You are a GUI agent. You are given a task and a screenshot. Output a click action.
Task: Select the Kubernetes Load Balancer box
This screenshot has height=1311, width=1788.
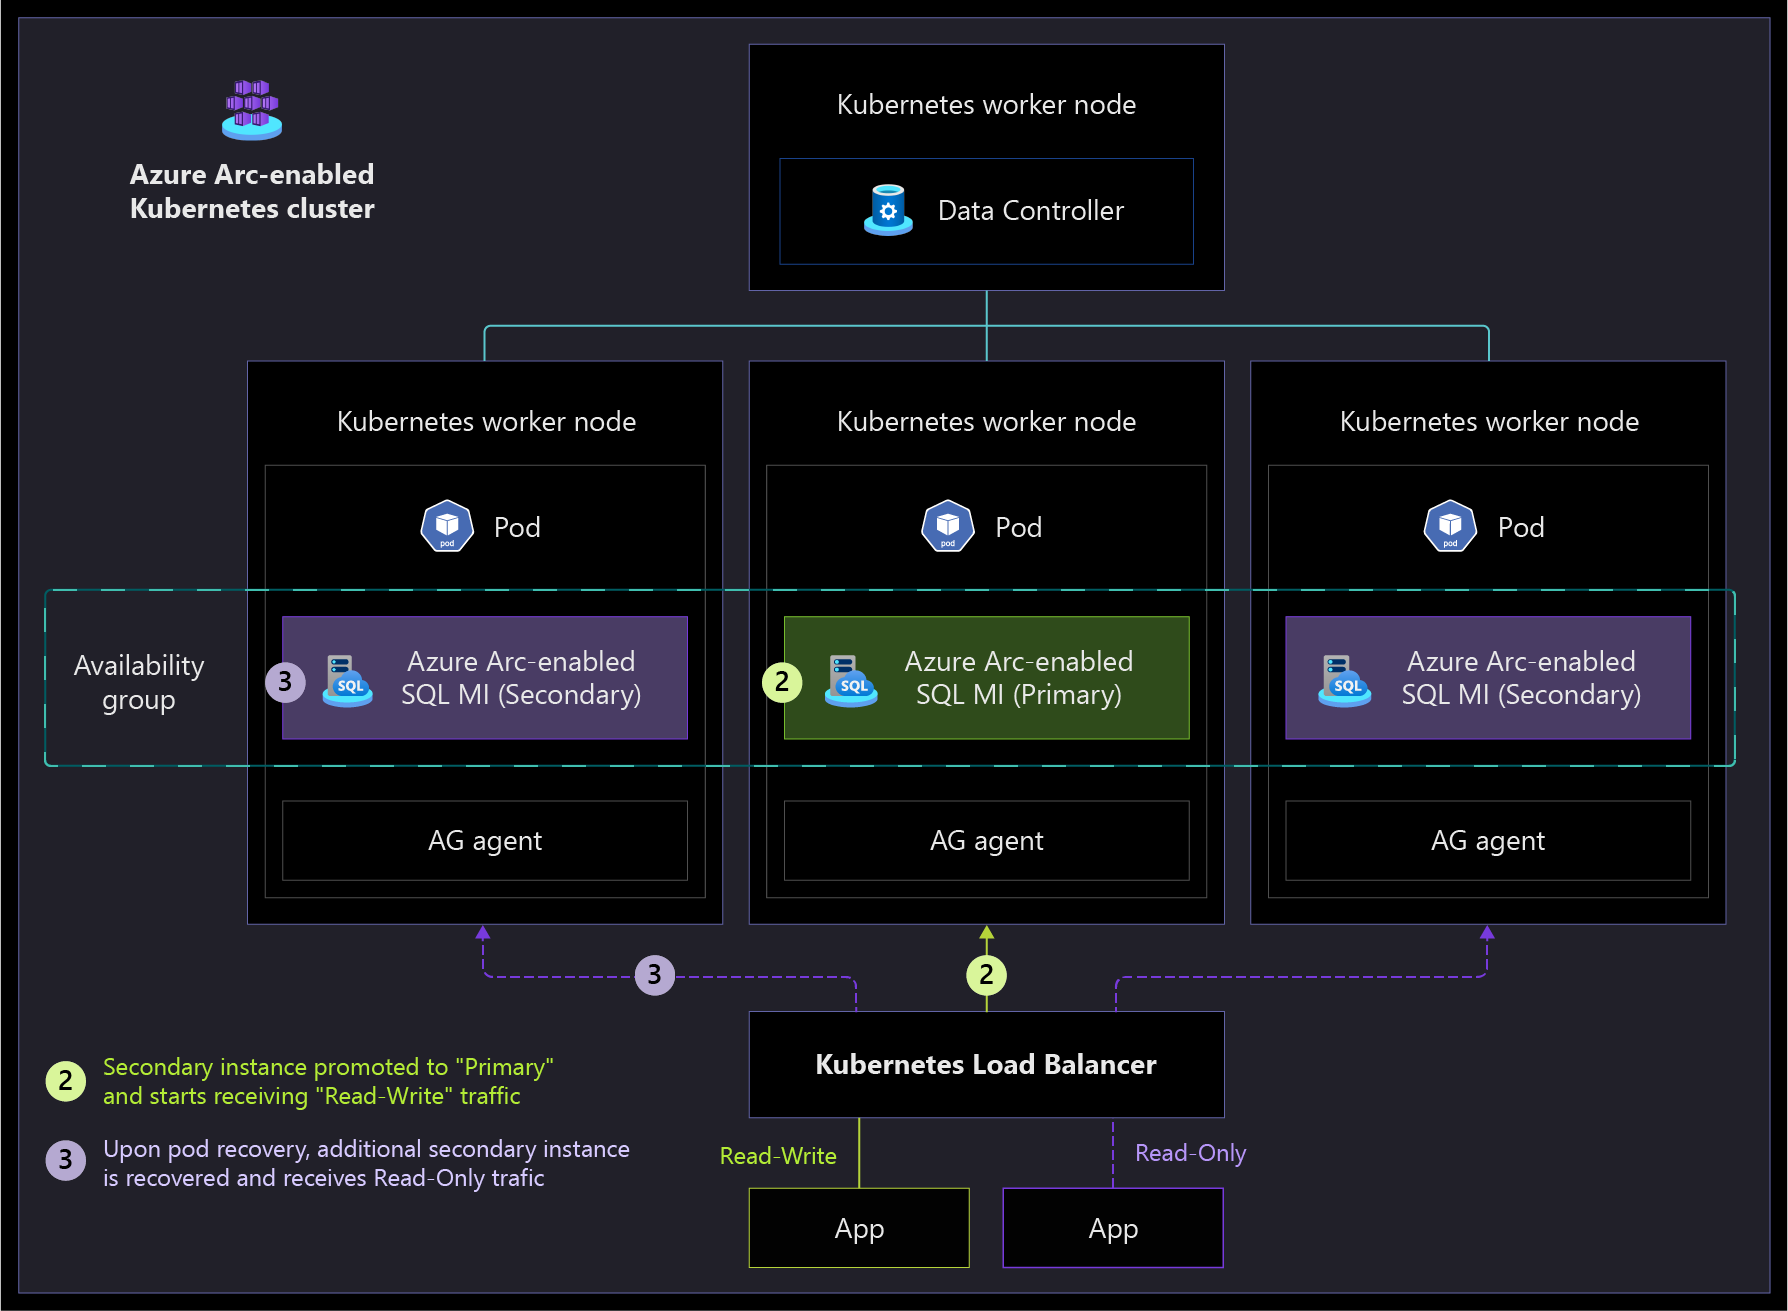[x=986, y=1064]
